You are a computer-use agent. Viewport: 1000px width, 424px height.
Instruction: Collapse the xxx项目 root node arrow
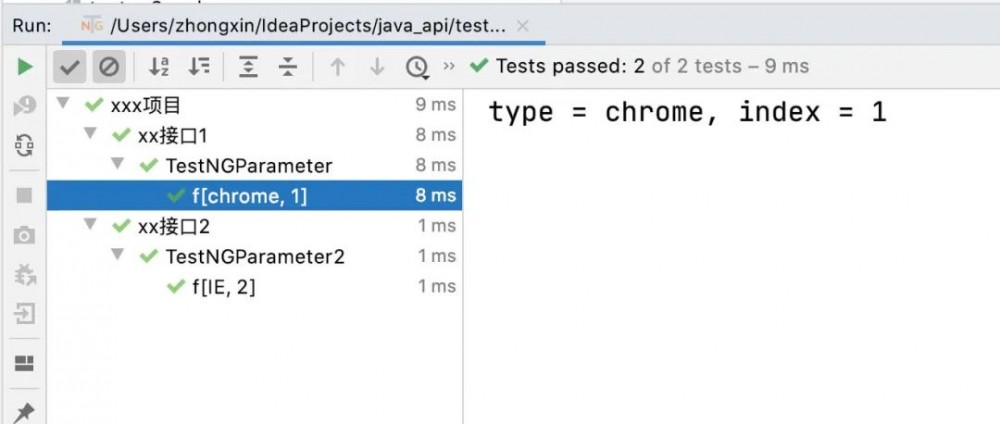pos(66,104)
